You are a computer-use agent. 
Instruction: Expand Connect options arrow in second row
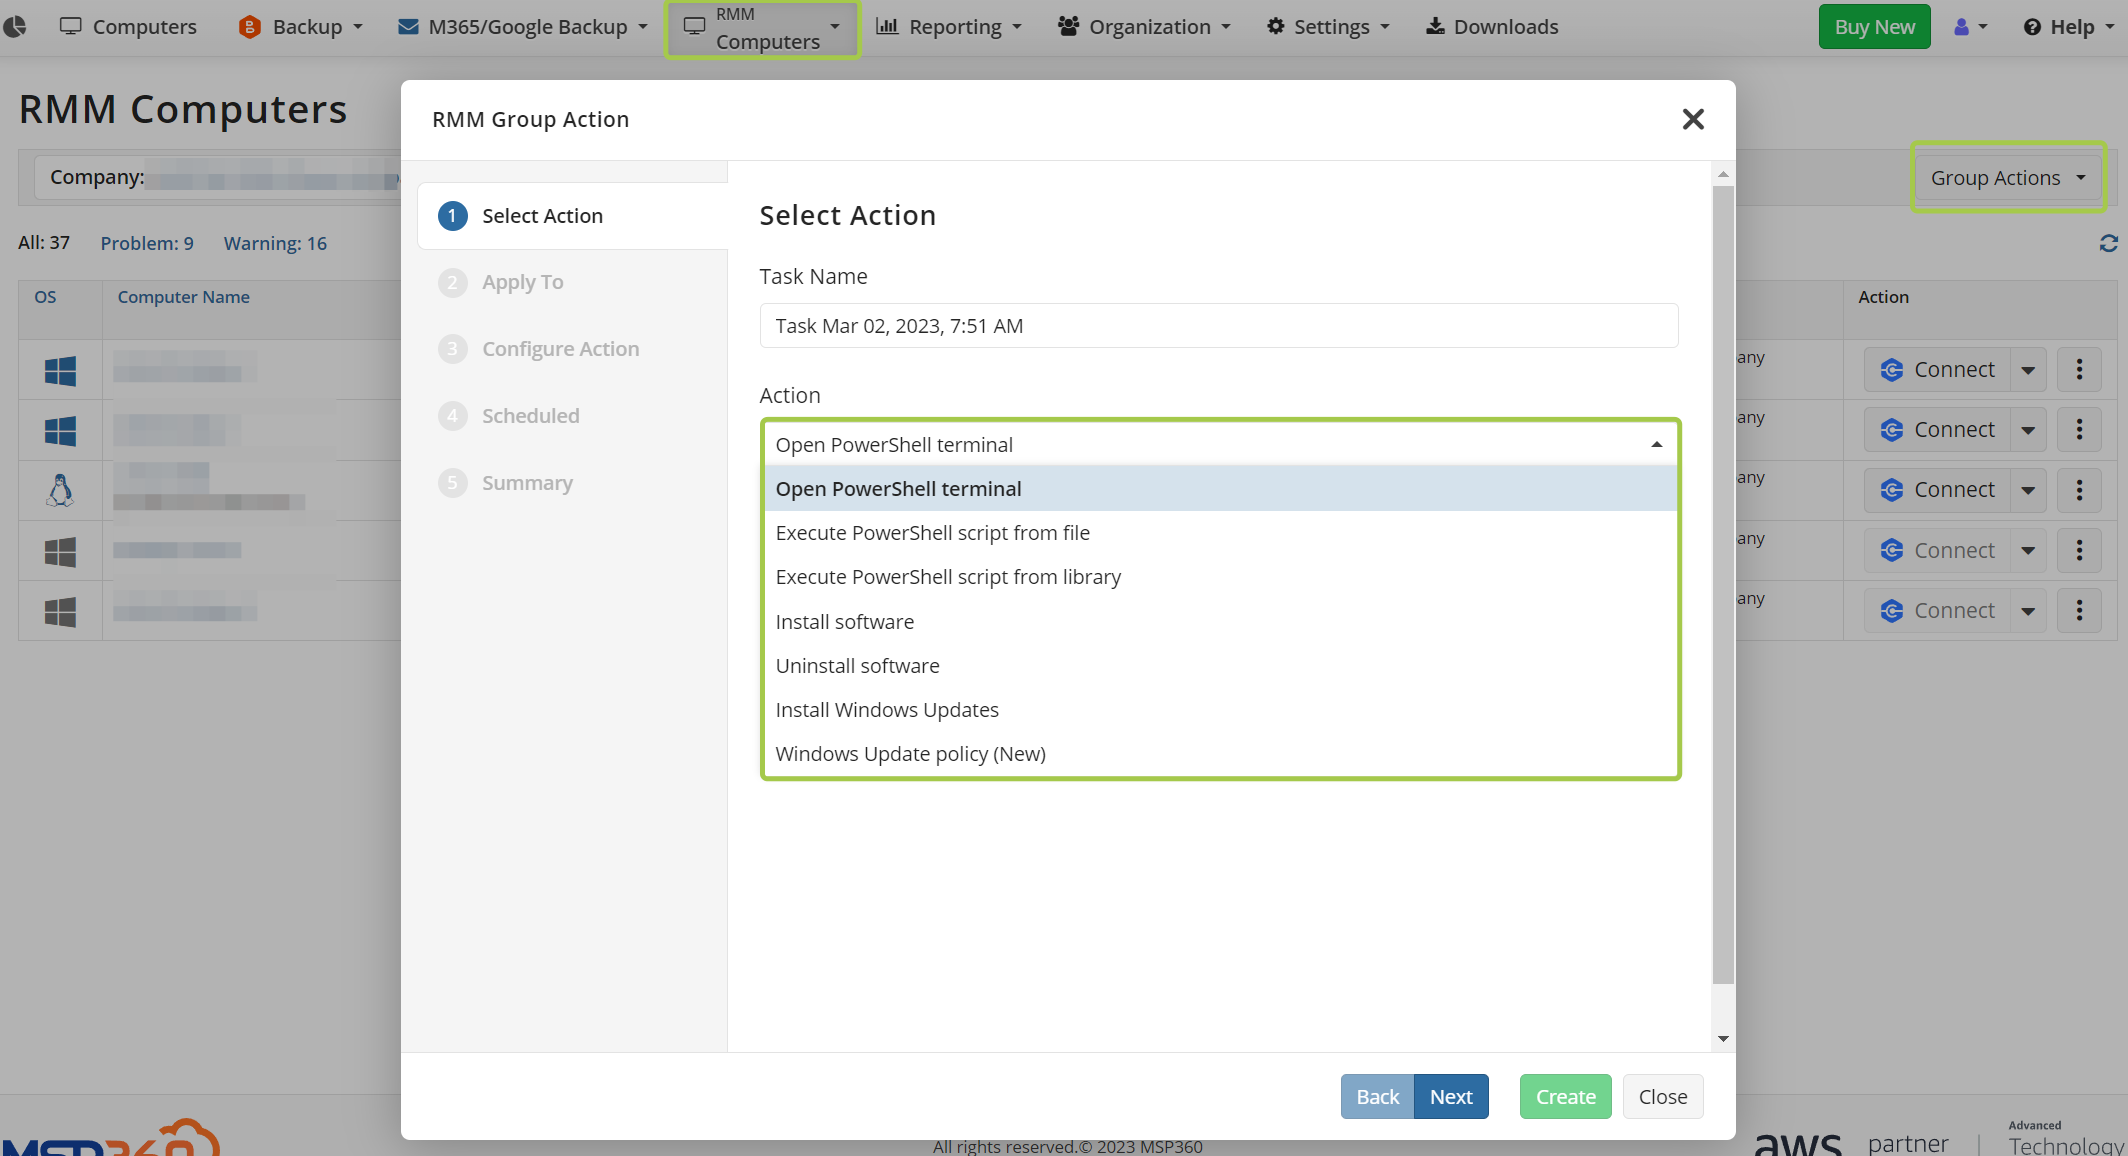point(2028,430)
